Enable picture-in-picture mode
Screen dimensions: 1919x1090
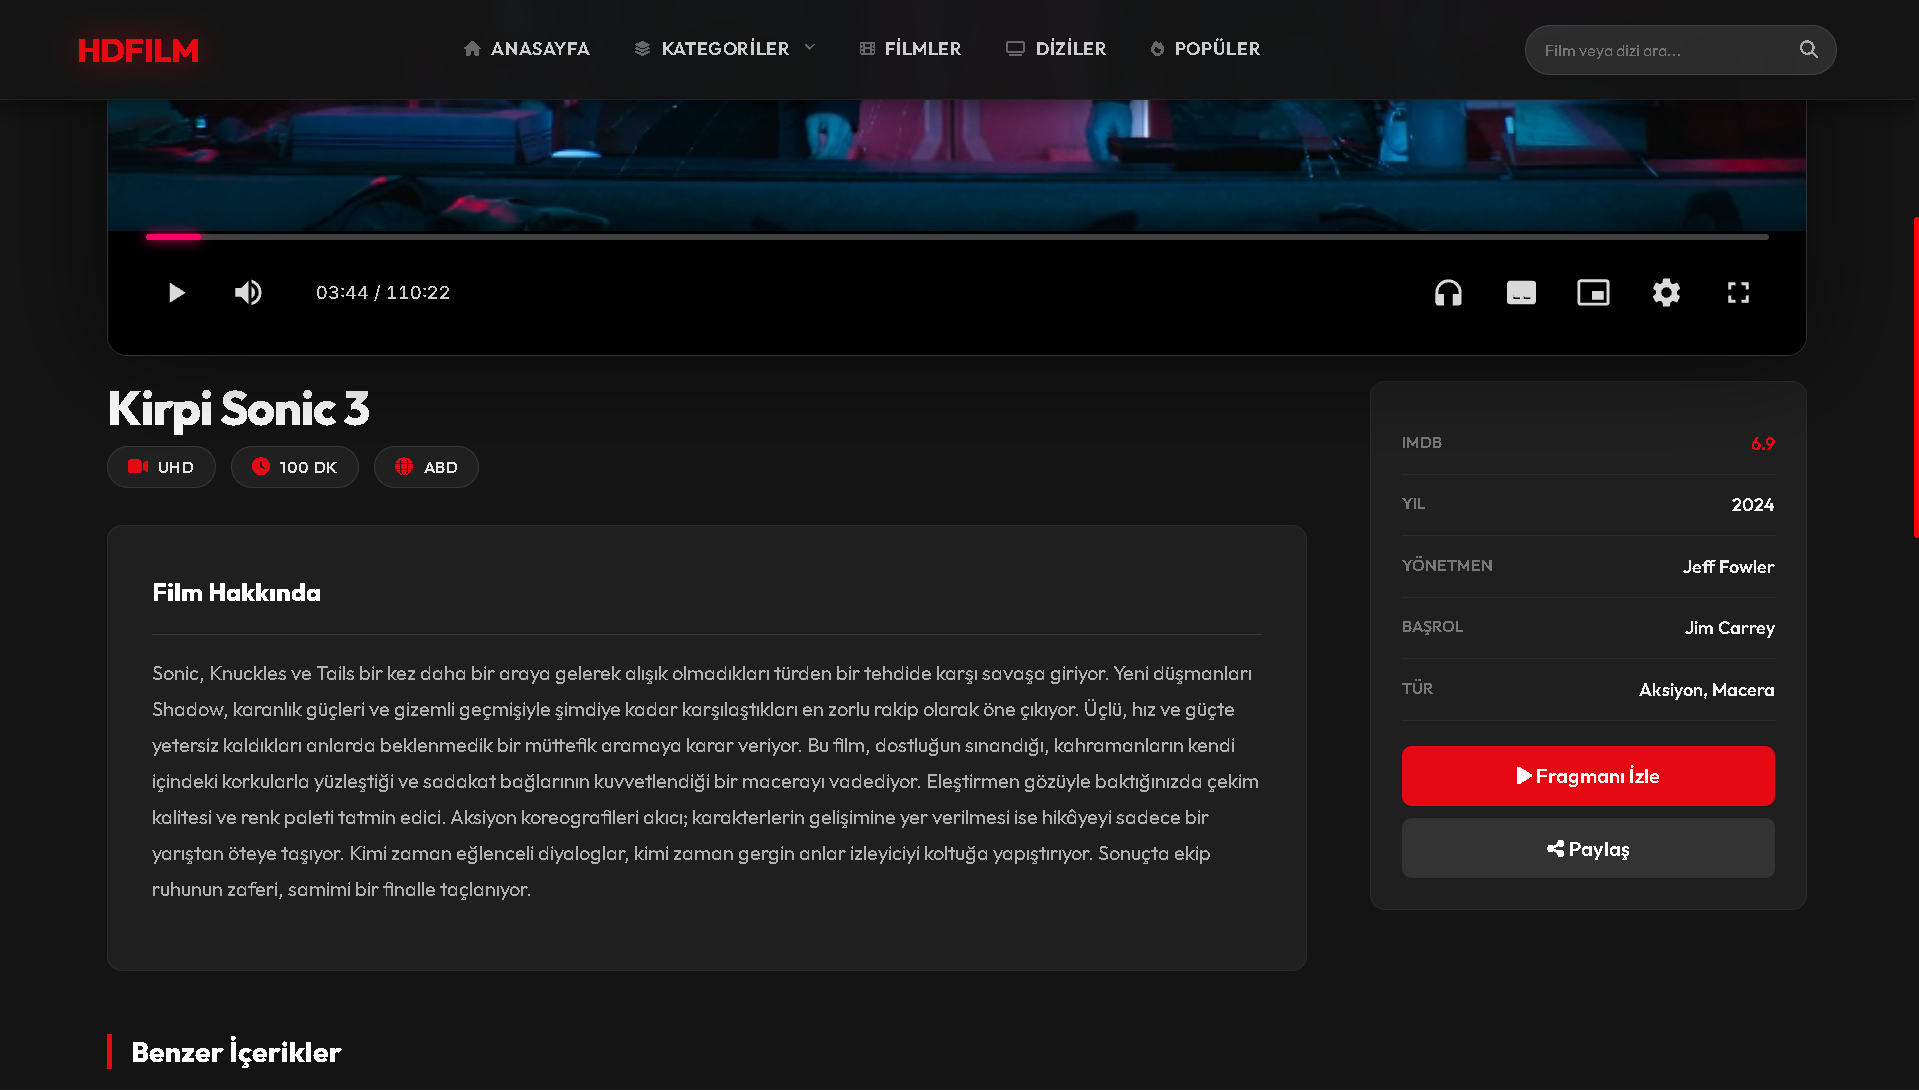point(1593,293)
